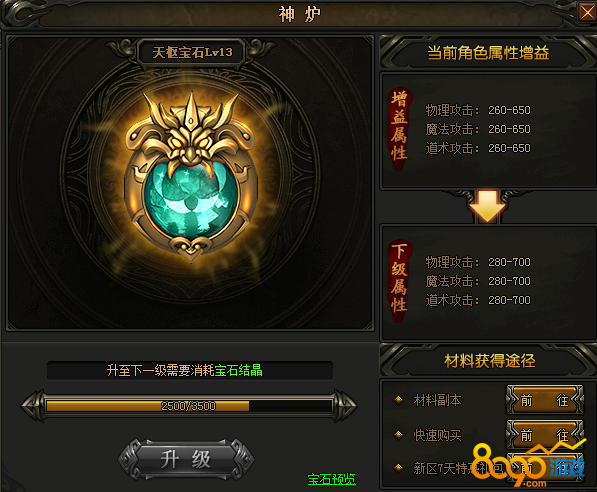Click the diamond bullet beside 快速购买
The height and width of the screenshot is (492, 597).
click(x=398, y=434)
